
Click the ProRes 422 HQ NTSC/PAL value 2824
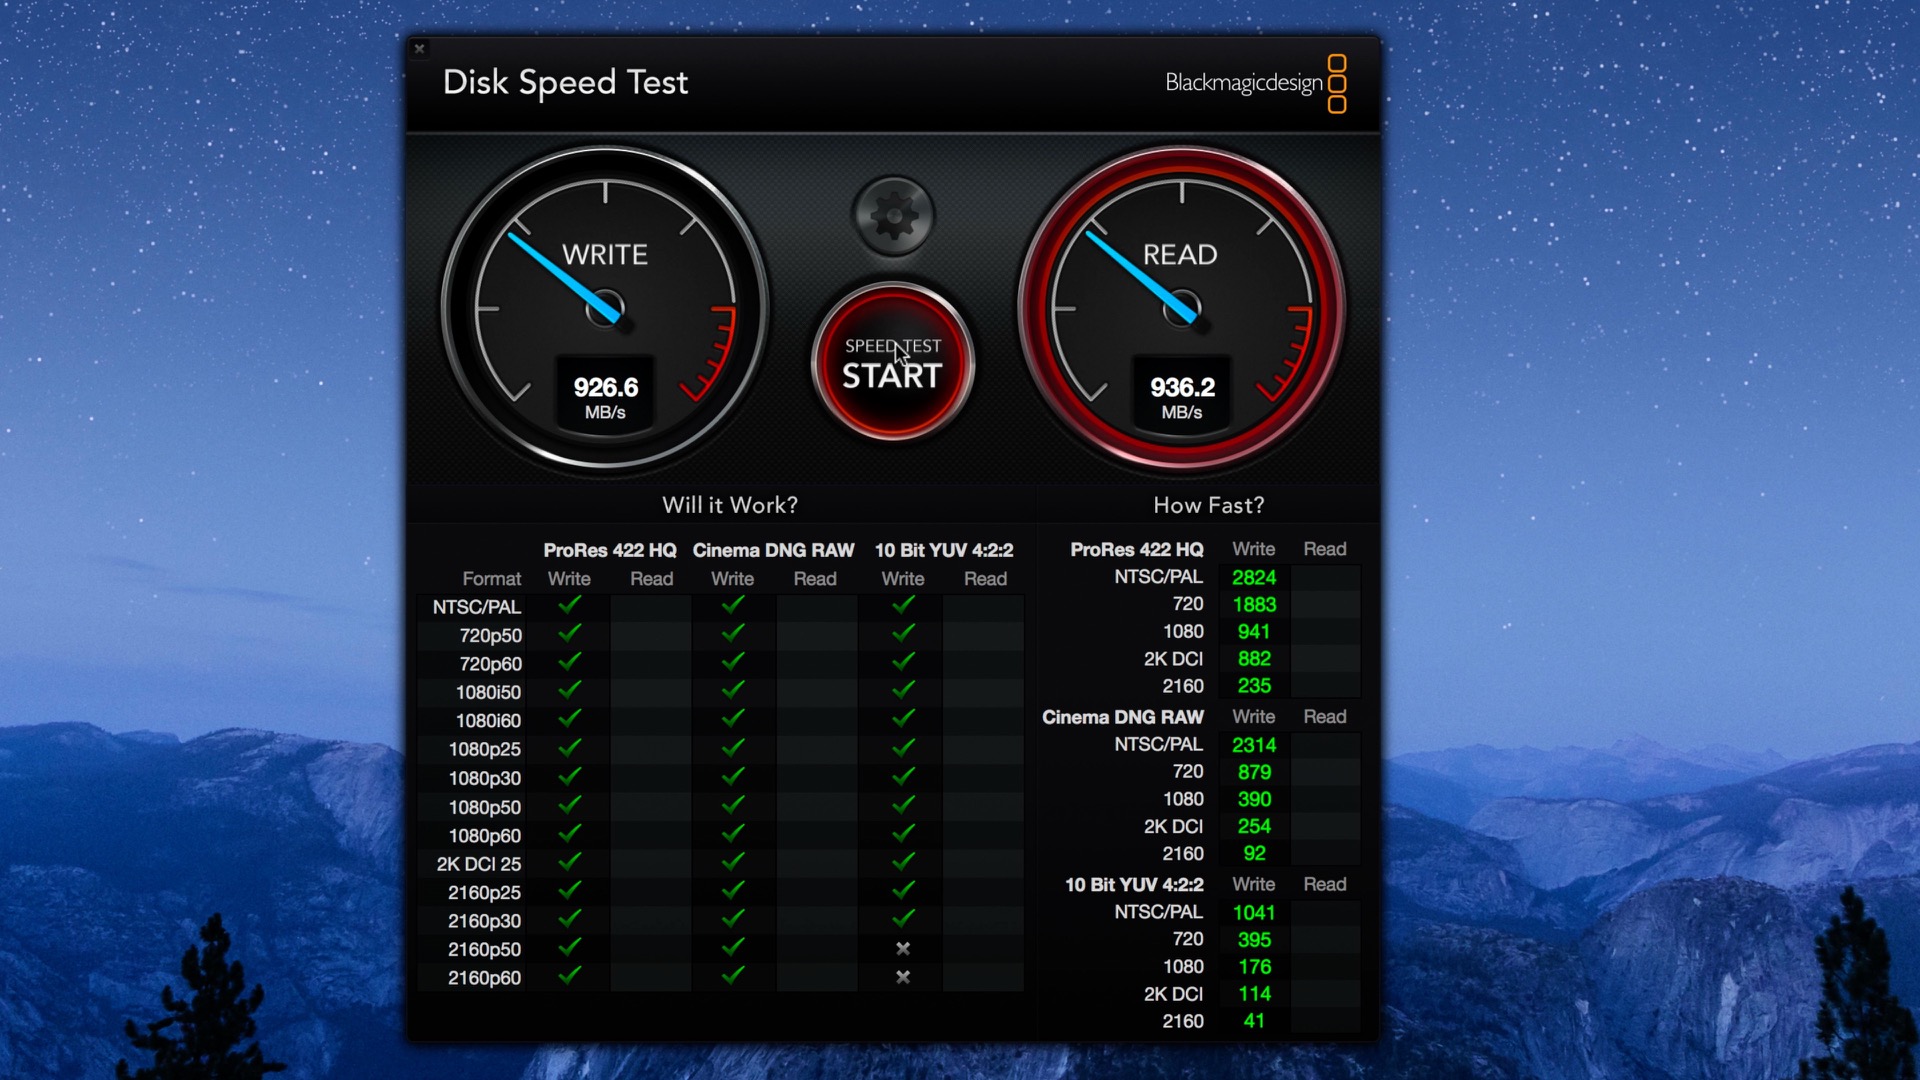click(1254, 577)
